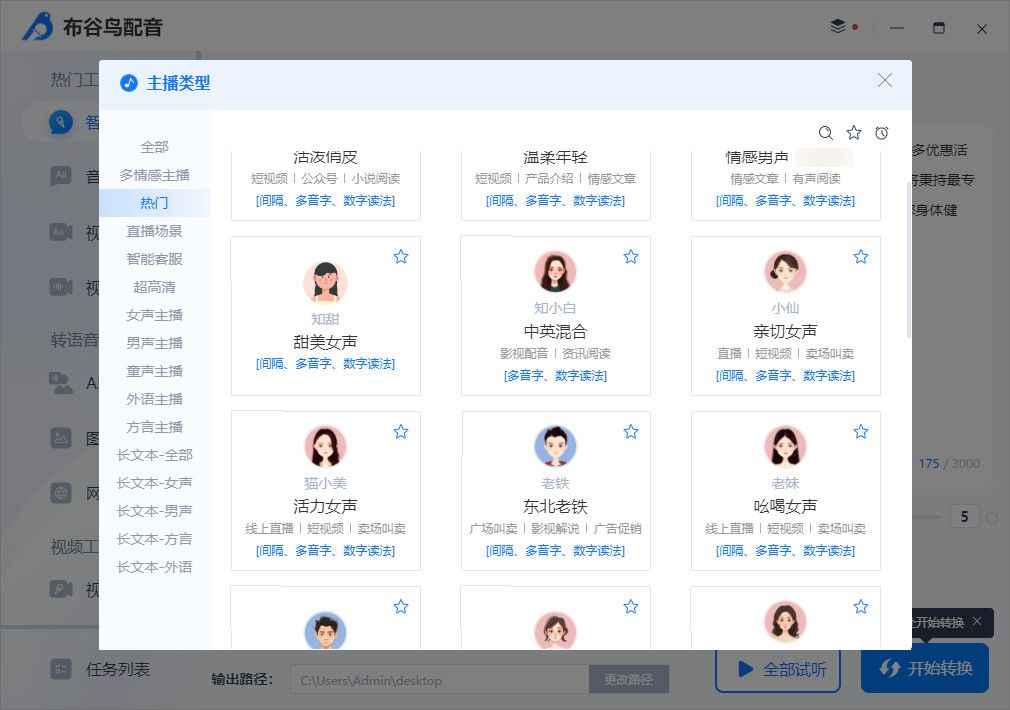Click the layers icon in title bar
Viewport: 1010px width, 710px height.
[x=837, y=26]
